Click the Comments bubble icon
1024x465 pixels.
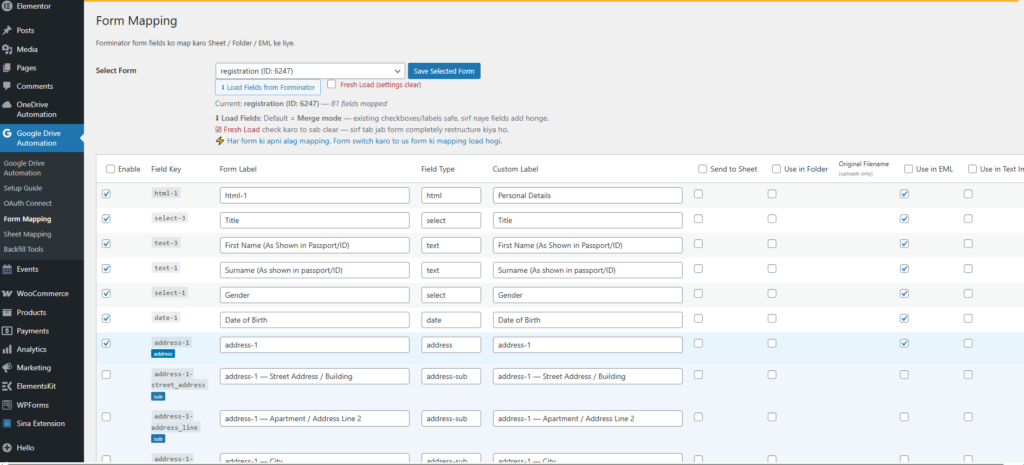pos(7,86)
